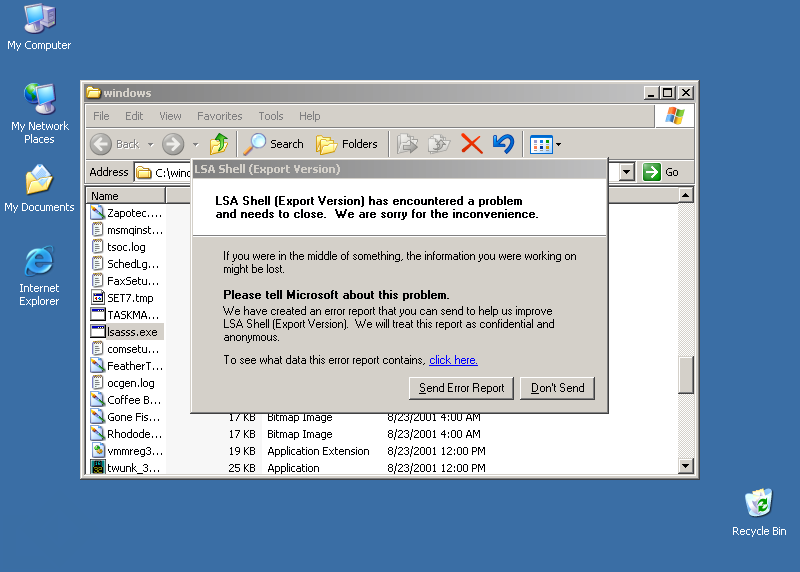Select the msmqinst file

point(127,230)
